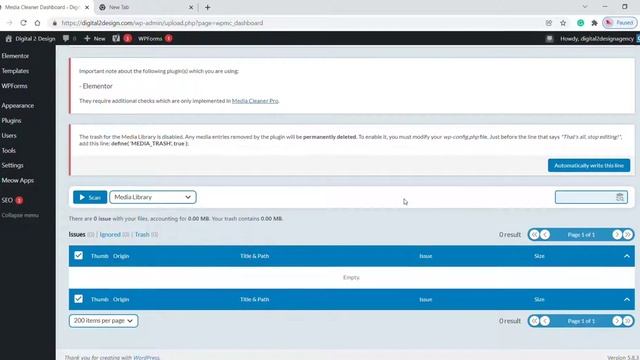
Task: Follow the WordPress footer link
Action: [x=146, y=358]
